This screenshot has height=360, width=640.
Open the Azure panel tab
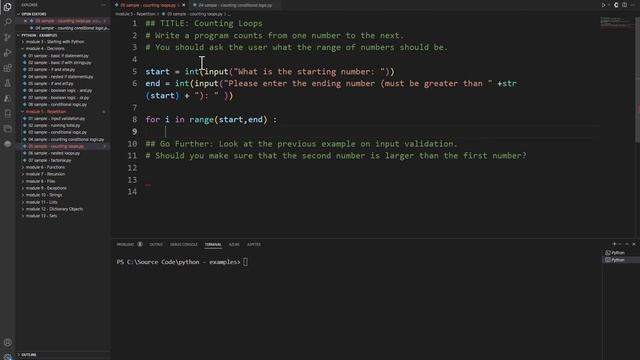[234, 244]
